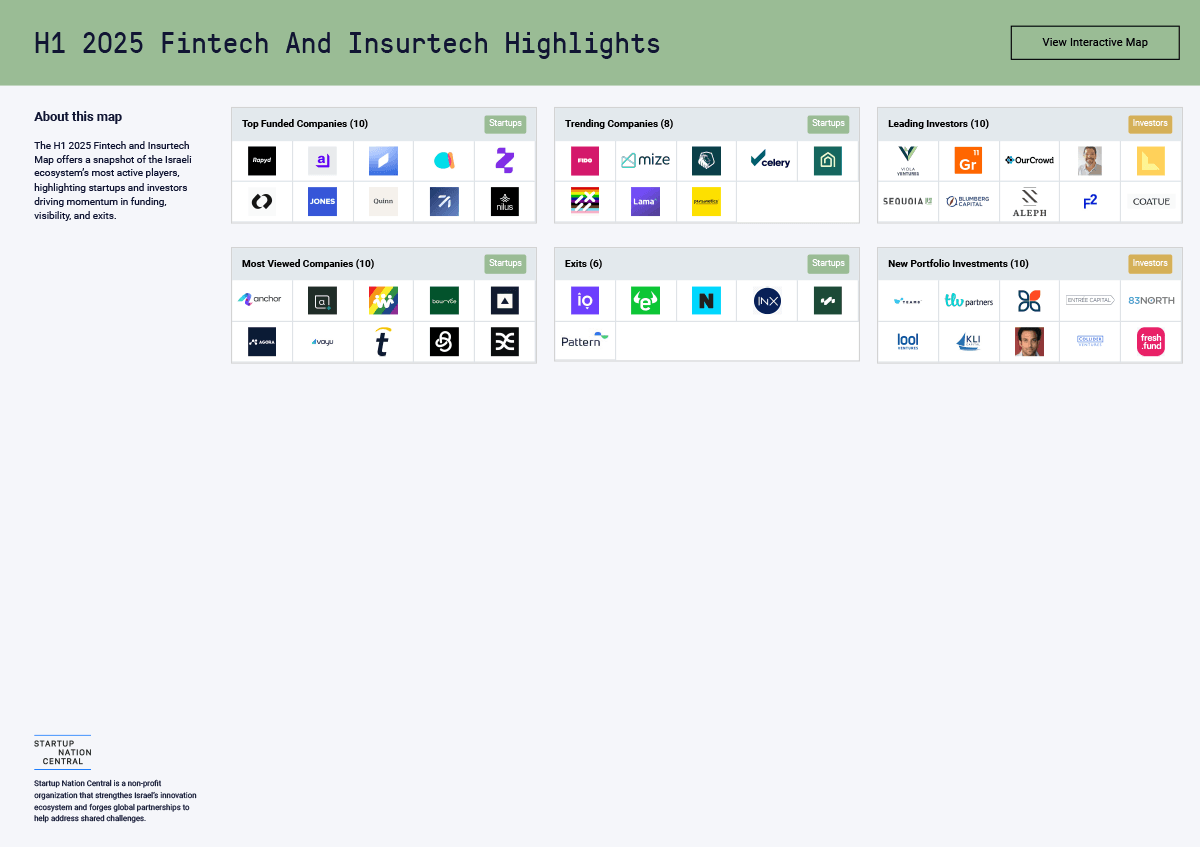Select the dark teal lion logo

[706, 161]
